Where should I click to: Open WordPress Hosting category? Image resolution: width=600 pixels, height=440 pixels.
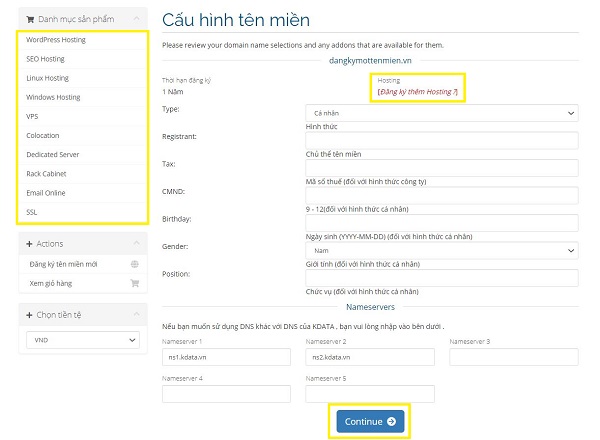pos(56,40)
